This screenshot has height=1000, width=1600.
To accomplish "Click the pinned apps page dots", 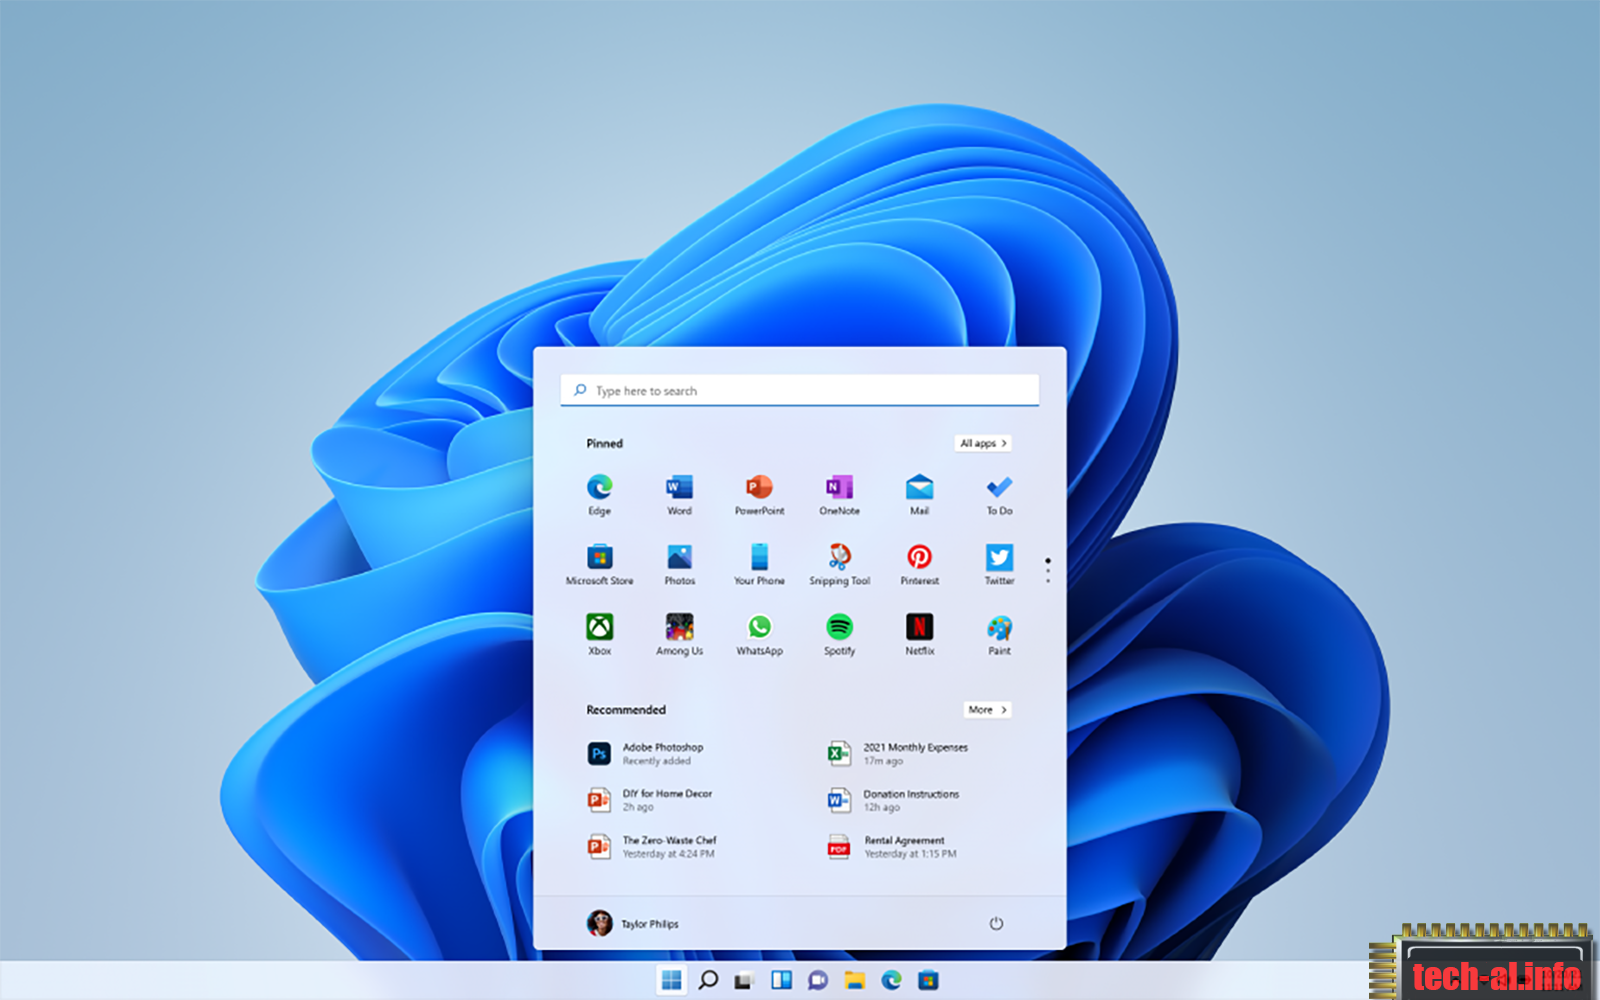I will (1048, 570).
